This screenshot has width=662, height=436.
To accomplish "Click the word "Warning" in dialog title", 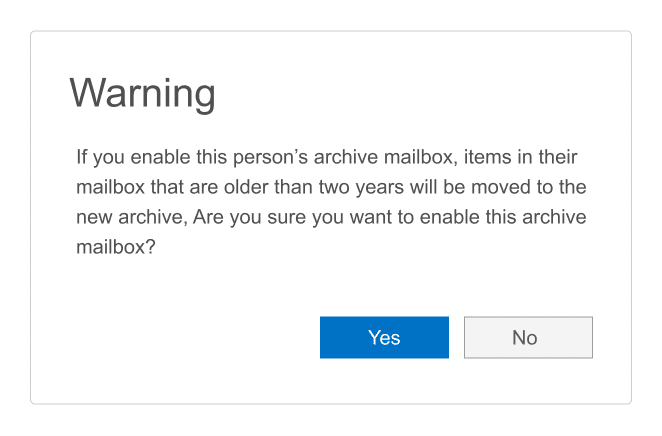I will pos(142,93).
